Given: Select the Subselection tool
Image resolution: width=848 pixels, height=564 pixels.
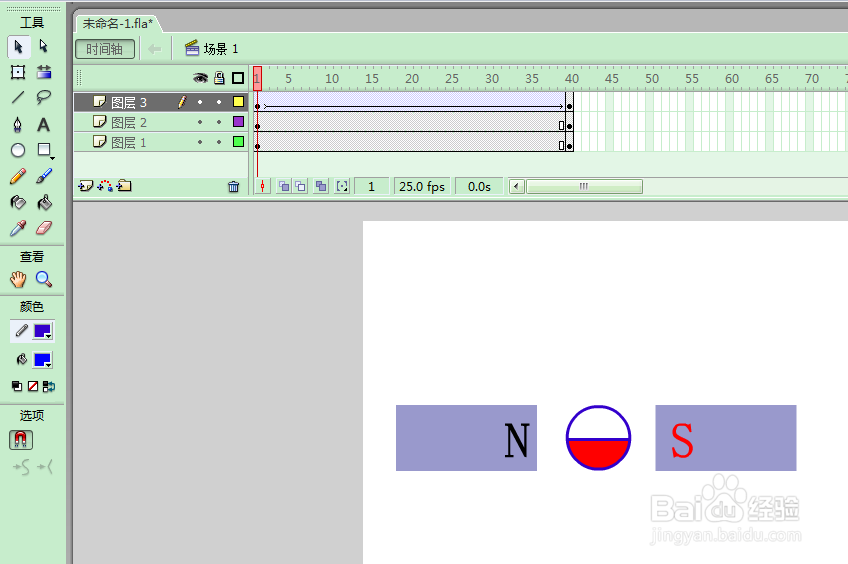Looking at the screenshot, I should 44,47.
